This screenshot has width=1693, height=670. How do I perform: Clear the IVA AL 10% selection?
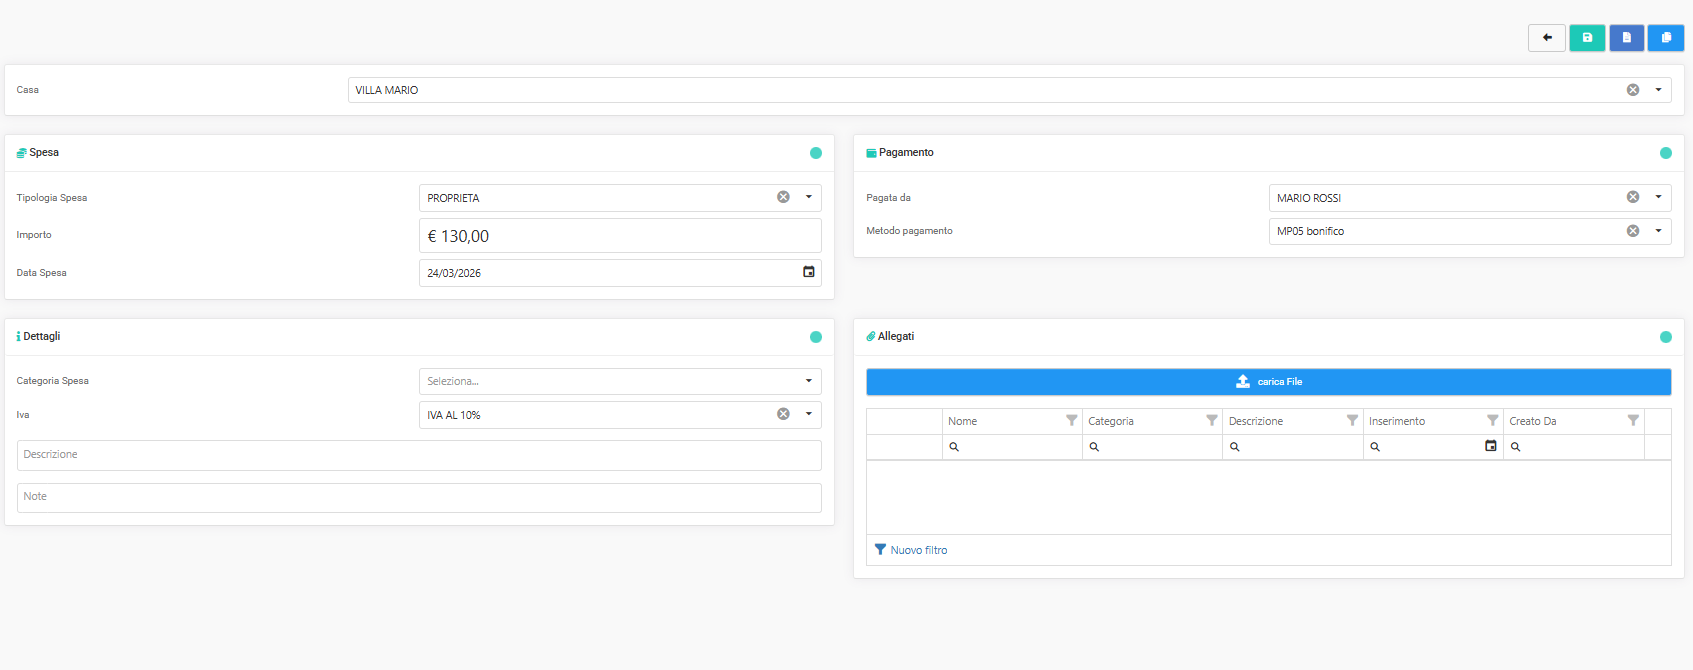[783, 414]
